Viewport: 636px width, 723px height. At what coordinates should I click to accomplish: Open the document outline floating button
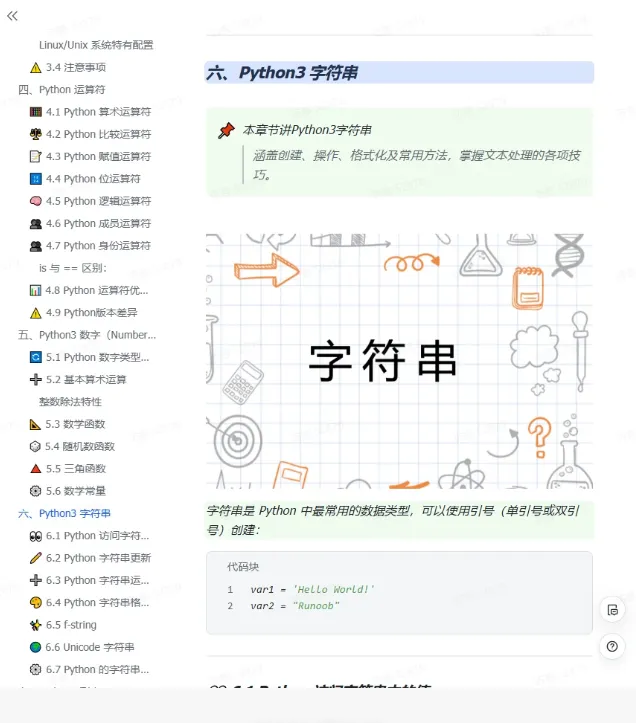coord(612,610)
